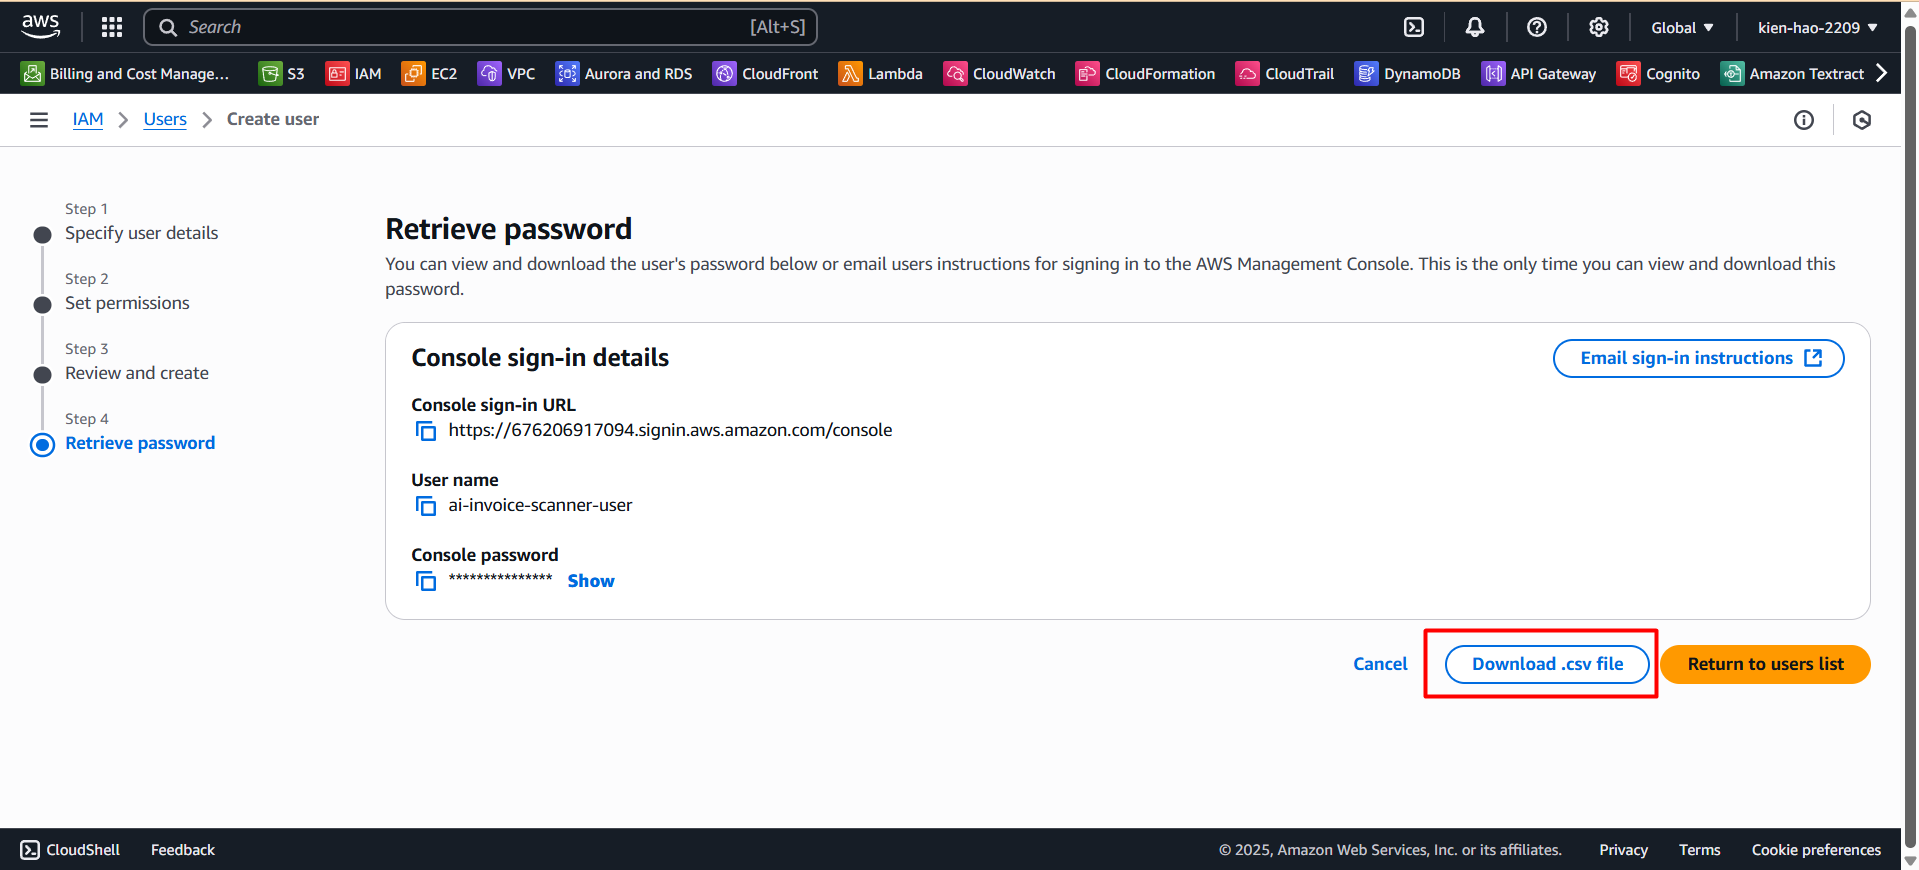Open the settings gear in header
The height and width of the screenshot is (870, 1919).
1599,27
